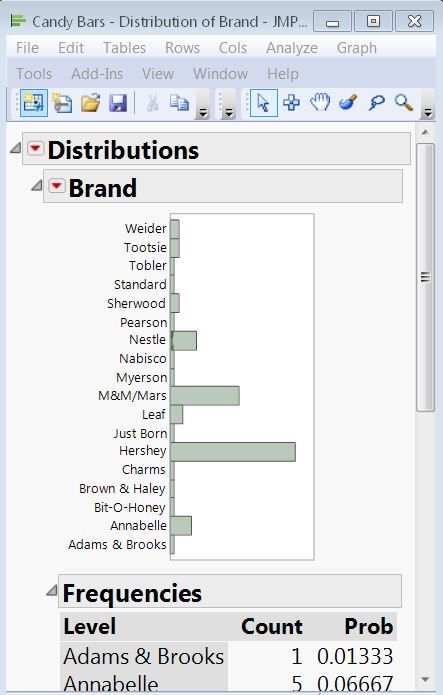Collapse the Distributions outline triangle

pos(16,148)
